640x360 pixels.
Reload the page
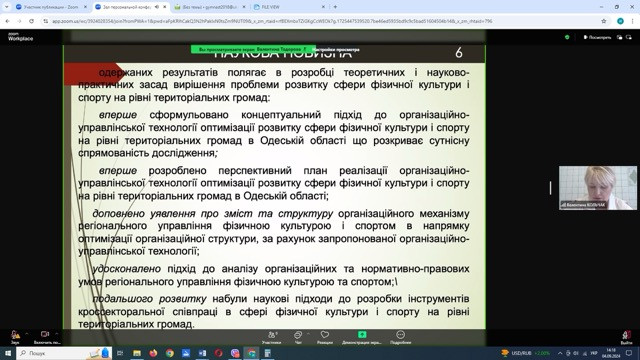click(x=31, y=21)
